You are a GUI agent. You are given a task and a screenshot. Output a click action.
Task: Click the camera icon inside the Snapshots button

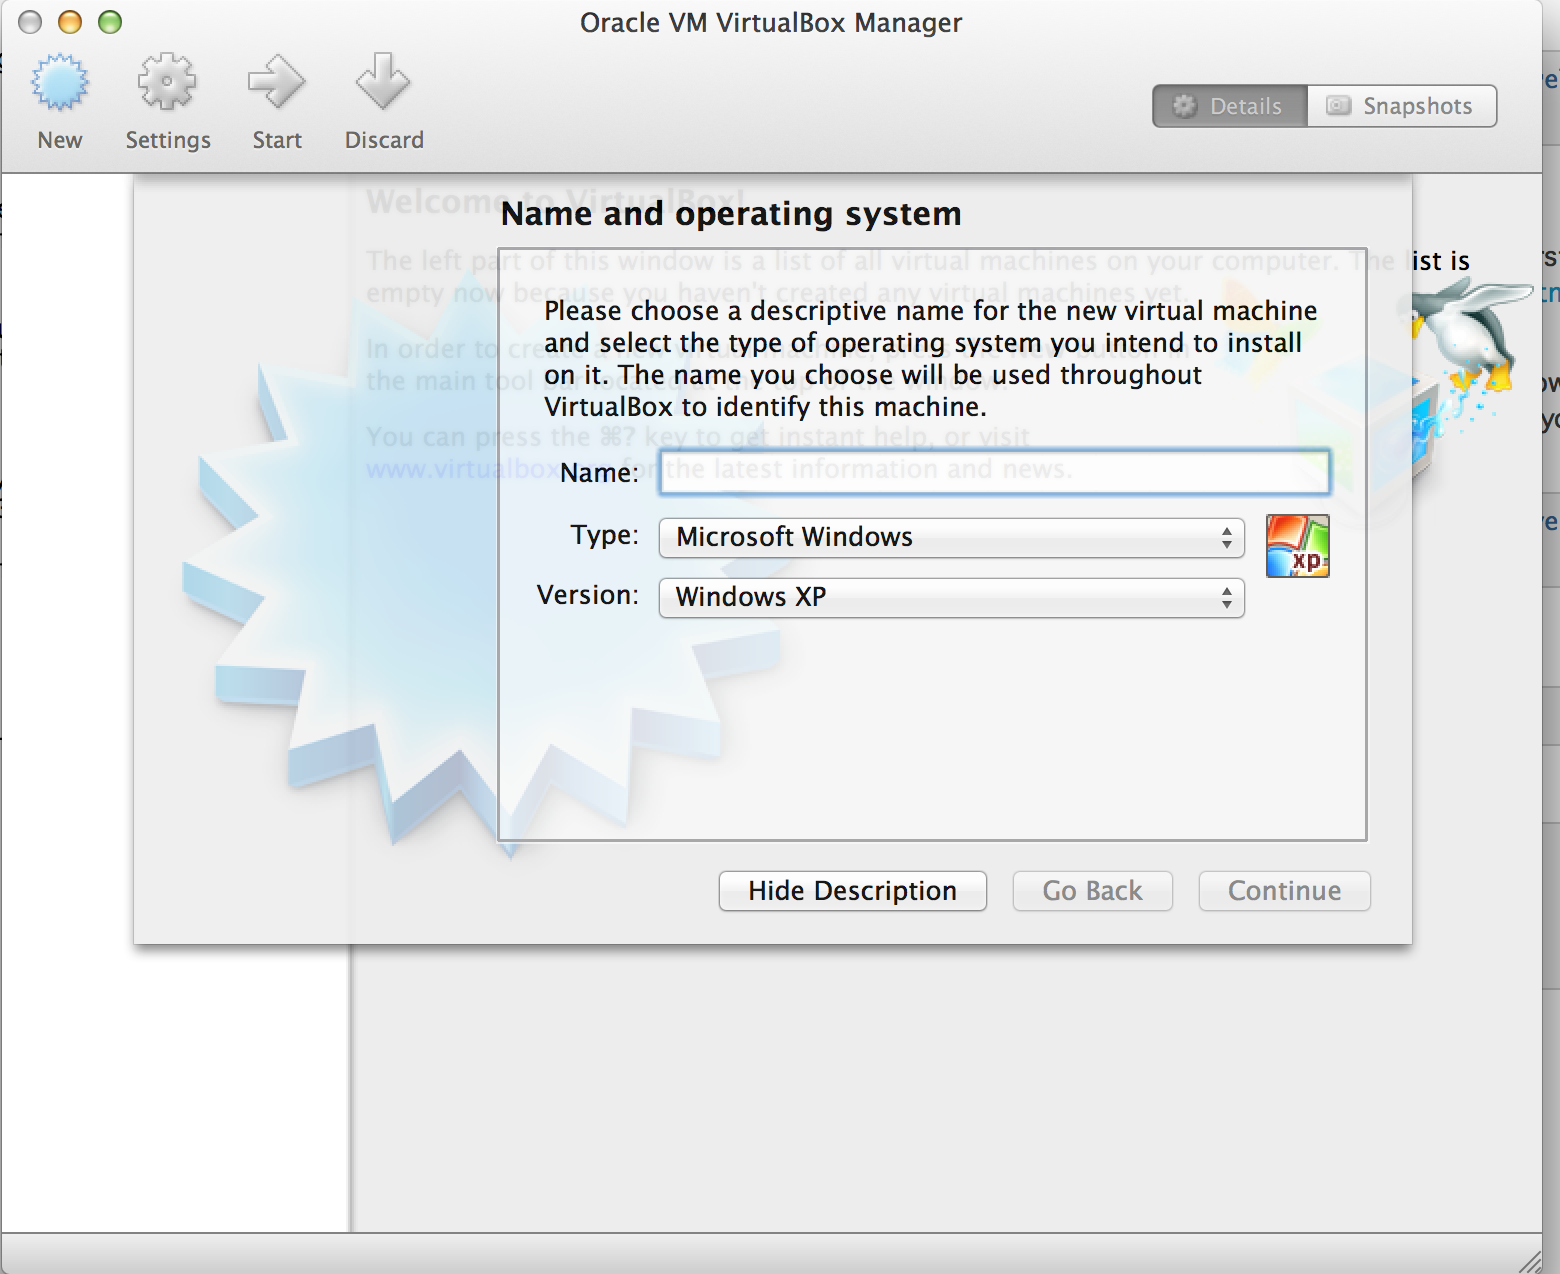[x=1337, y=105]
